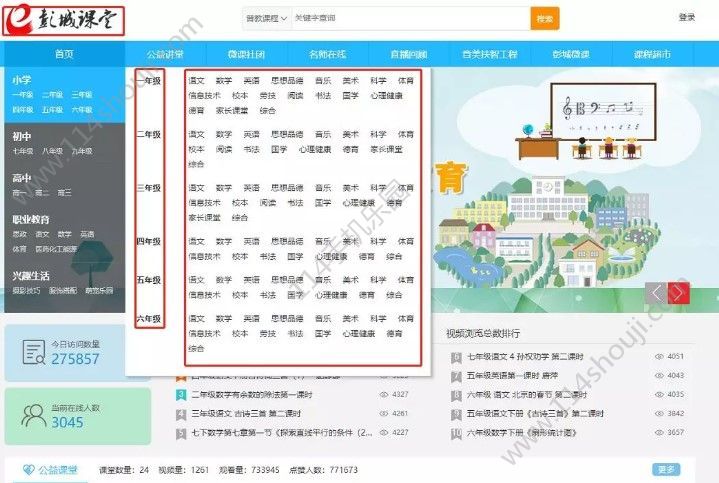This screenshot has height=483, width=719.
Task: Open 六年级 语文 北京的春节 第二课时
Action: pyautogui.click(x=527, y=394)
